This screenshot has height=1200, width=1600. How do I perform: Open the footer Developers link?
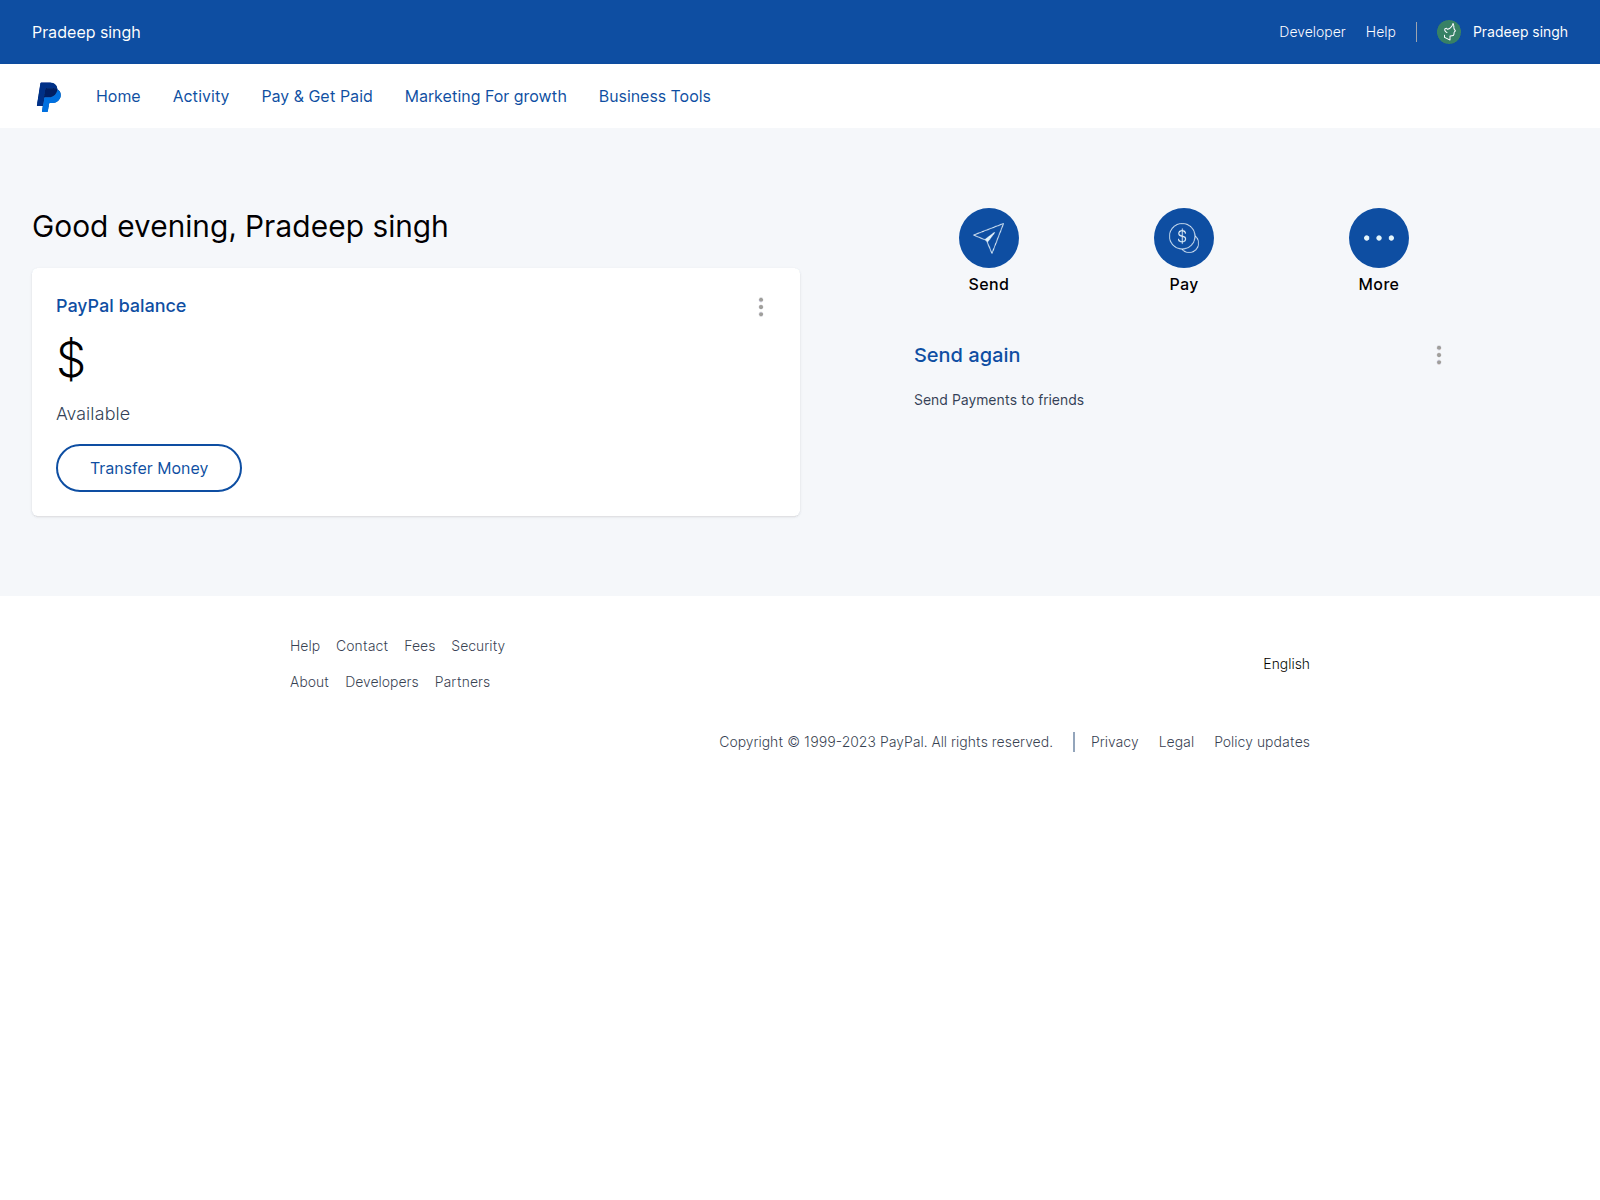coord(382,682)
